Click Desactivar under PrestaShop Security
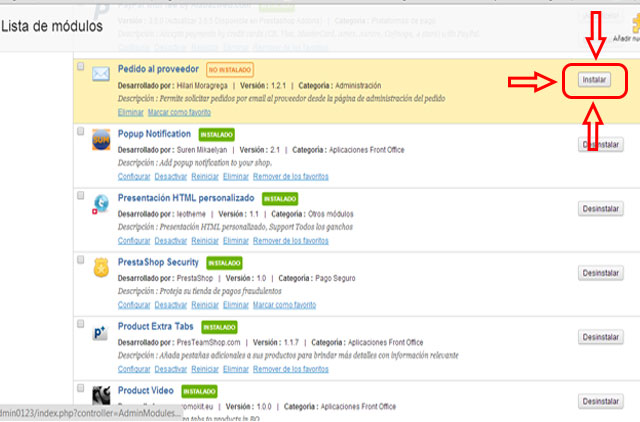The image size is (640, 422). click(171, 305)
